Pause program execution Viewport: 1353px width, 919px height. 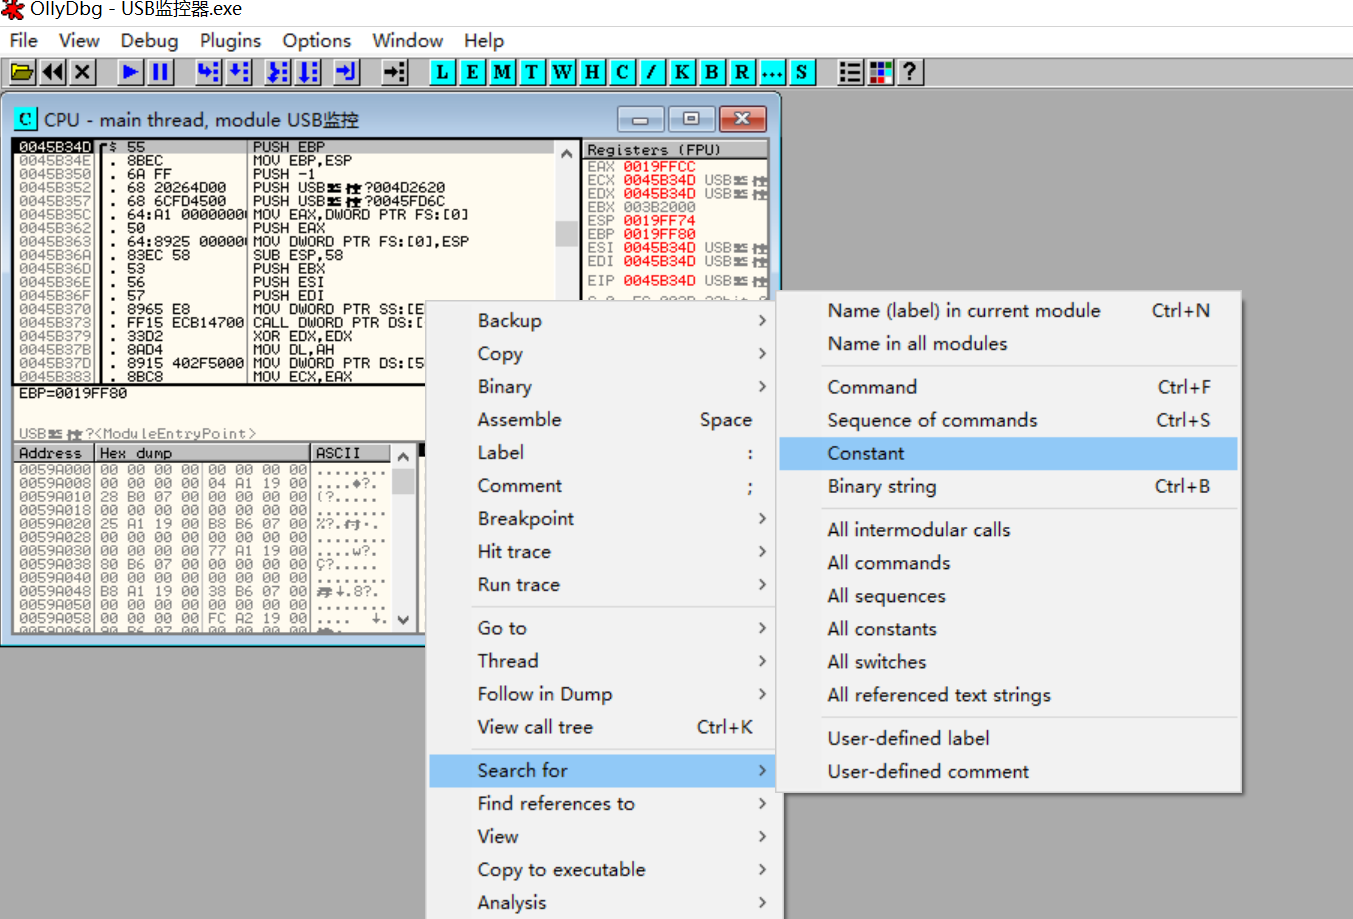point(160,72)
